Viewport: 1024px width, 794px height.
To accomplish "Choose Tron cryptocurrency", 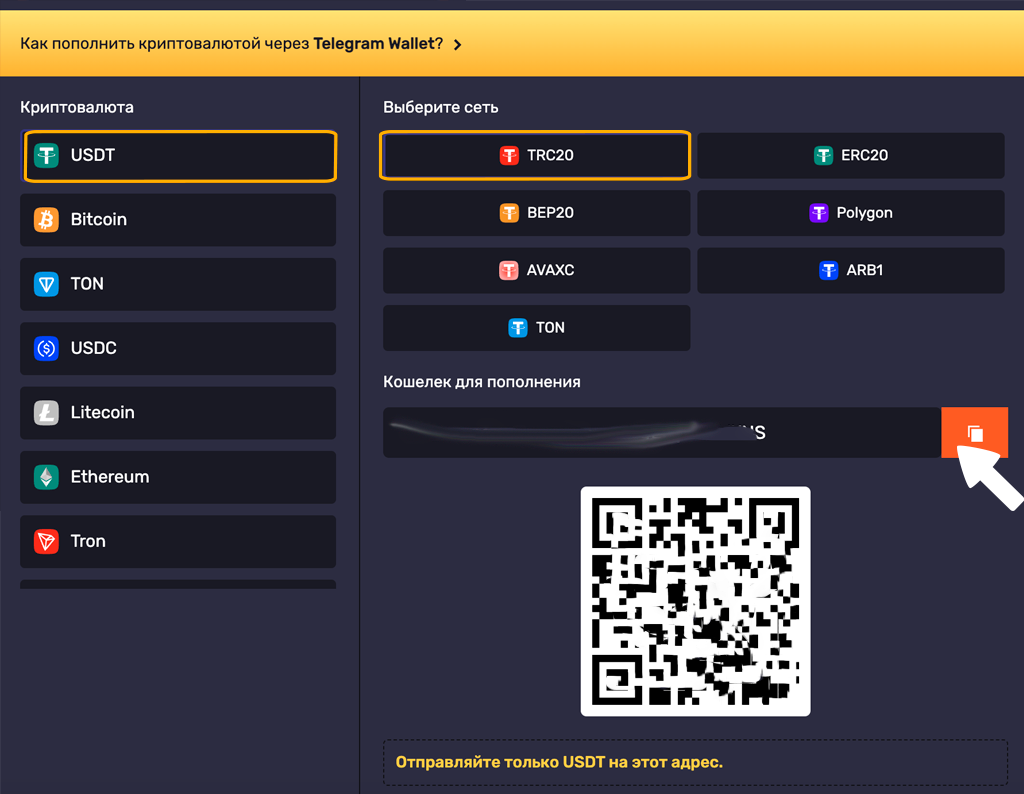I will (178, 541).
